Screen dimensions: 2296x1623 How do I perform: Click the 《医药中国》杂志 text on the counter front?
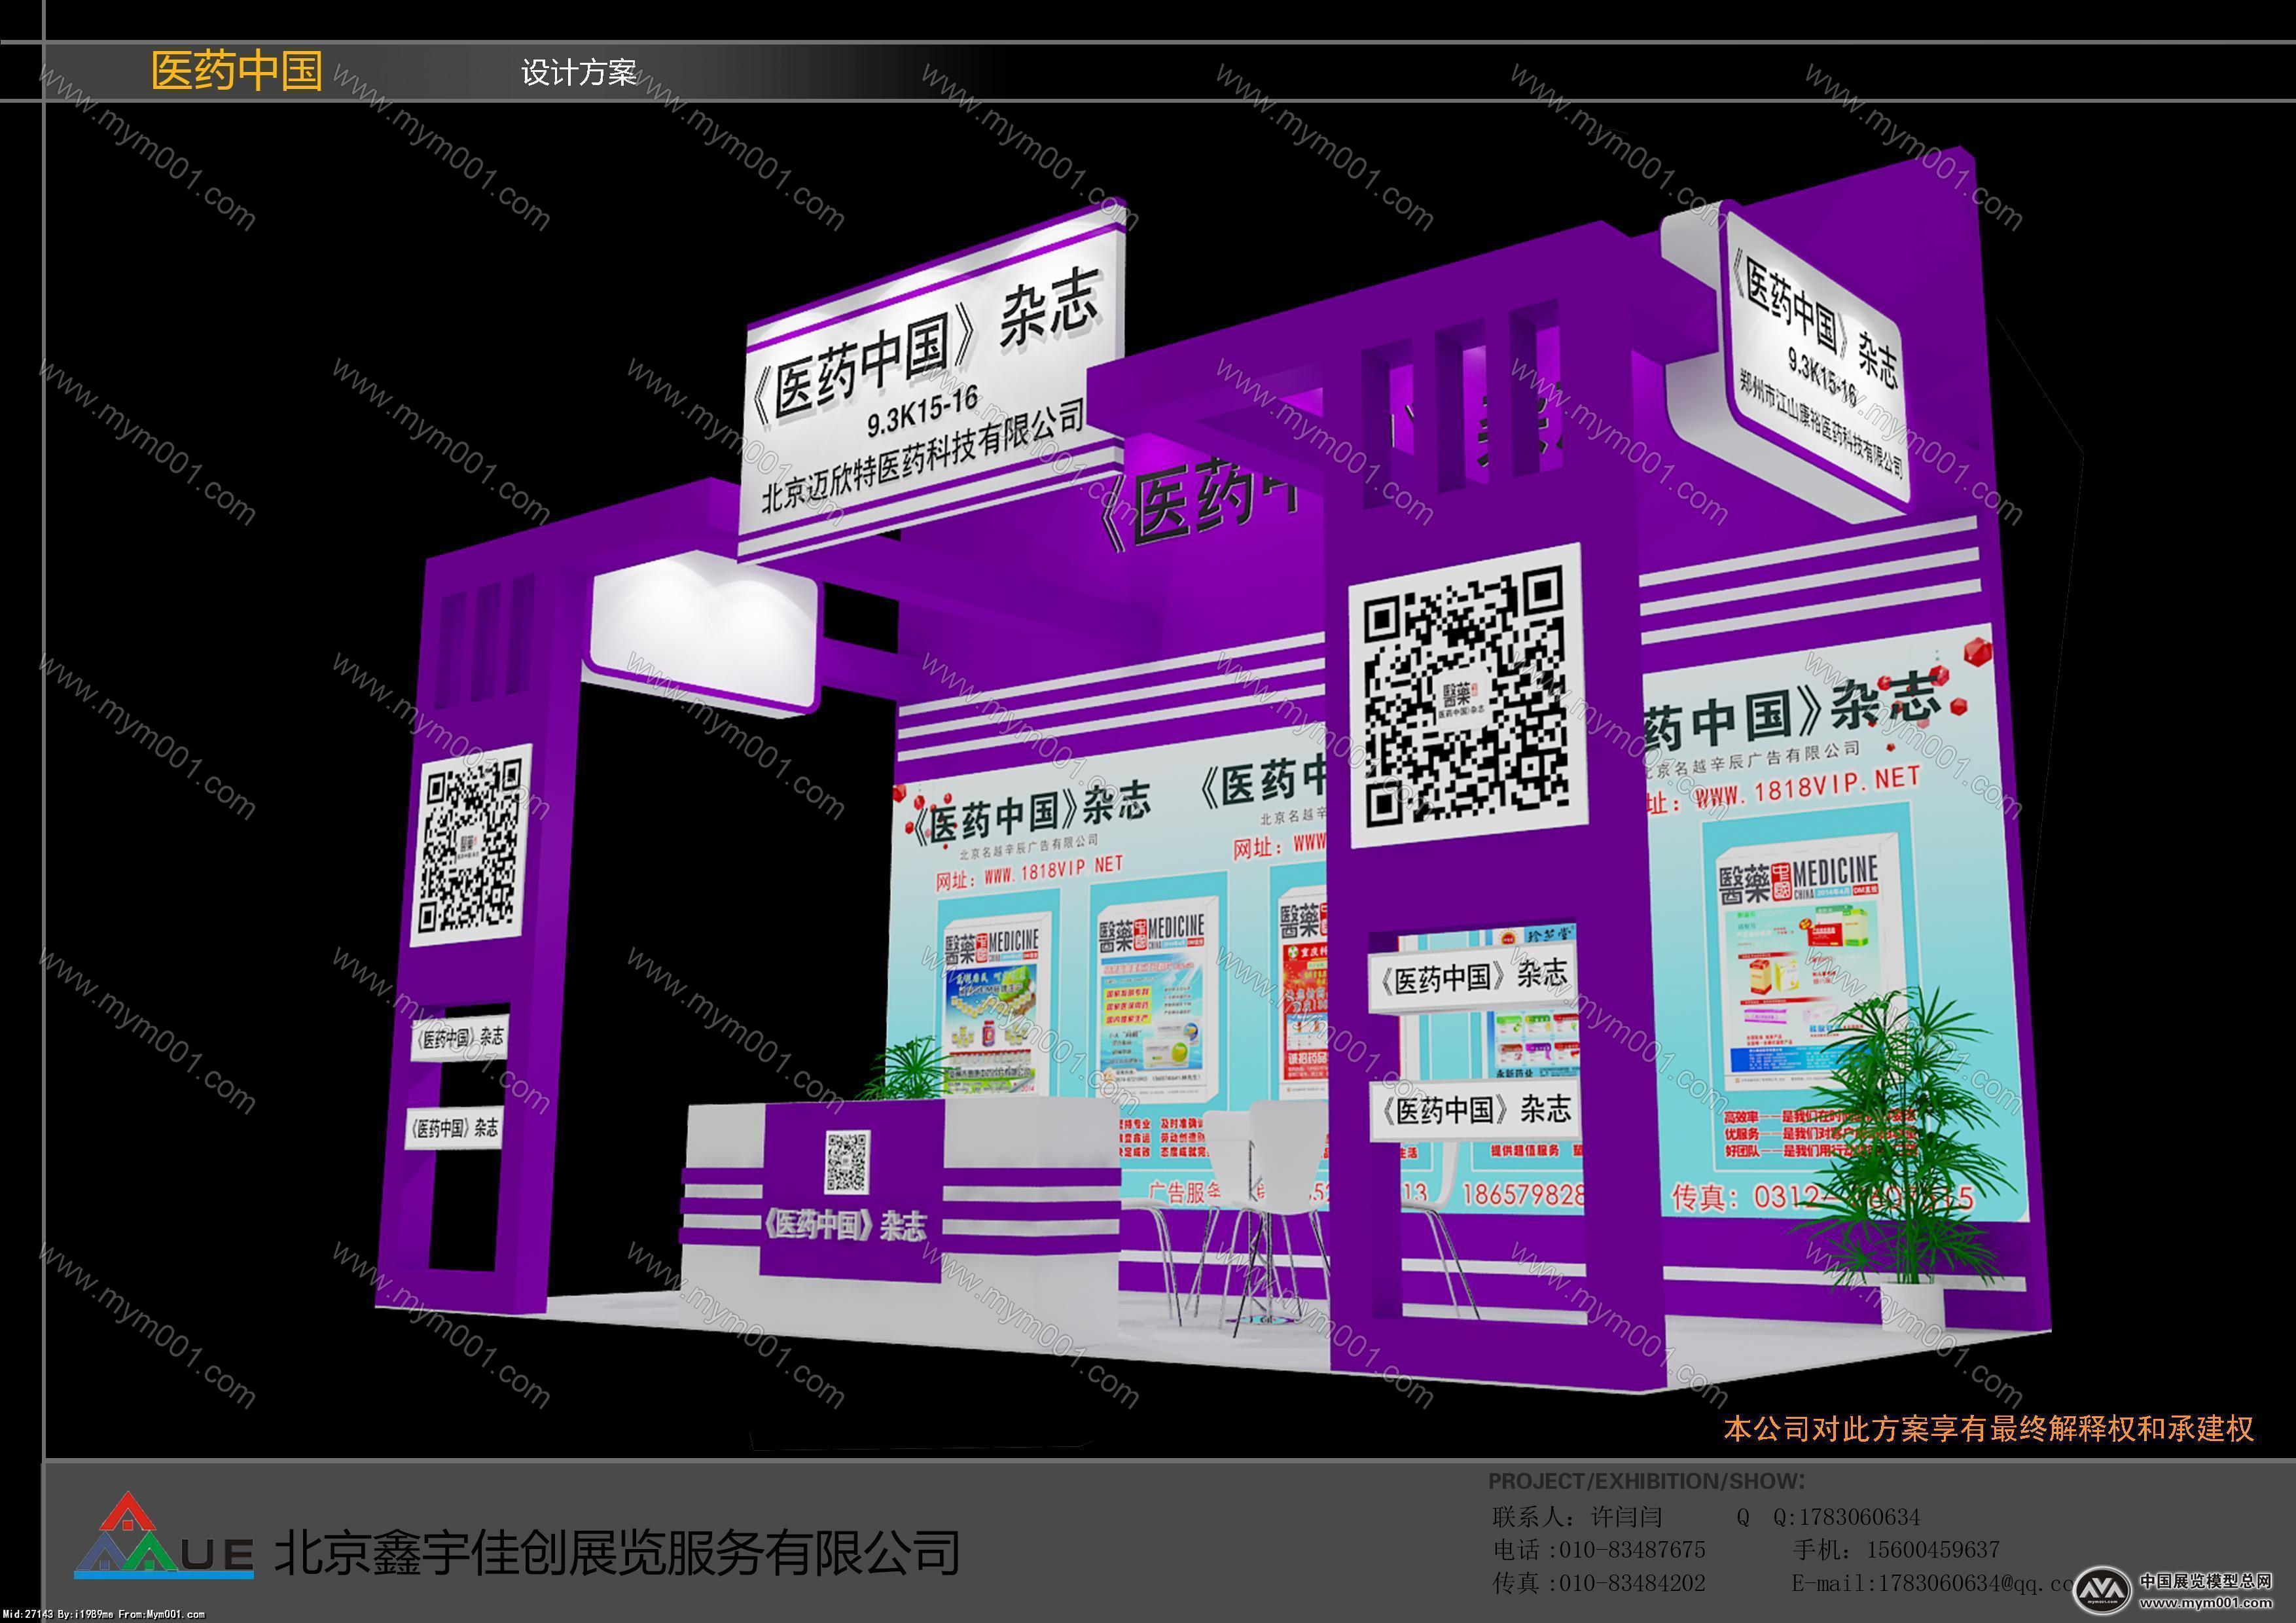click(845, 1225)
